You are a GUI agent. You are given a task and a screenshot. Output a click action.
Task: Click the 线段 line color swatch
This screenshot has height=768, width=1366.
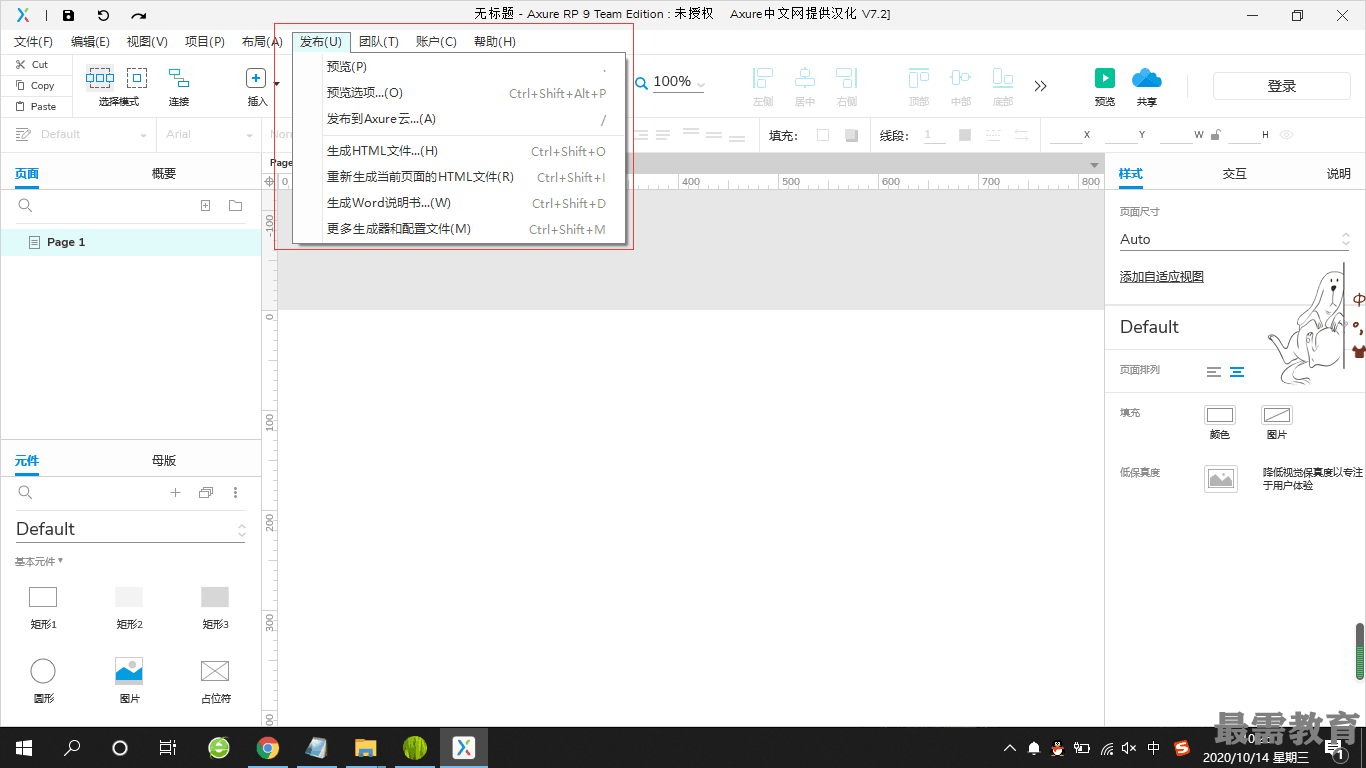tap(965, 135)
